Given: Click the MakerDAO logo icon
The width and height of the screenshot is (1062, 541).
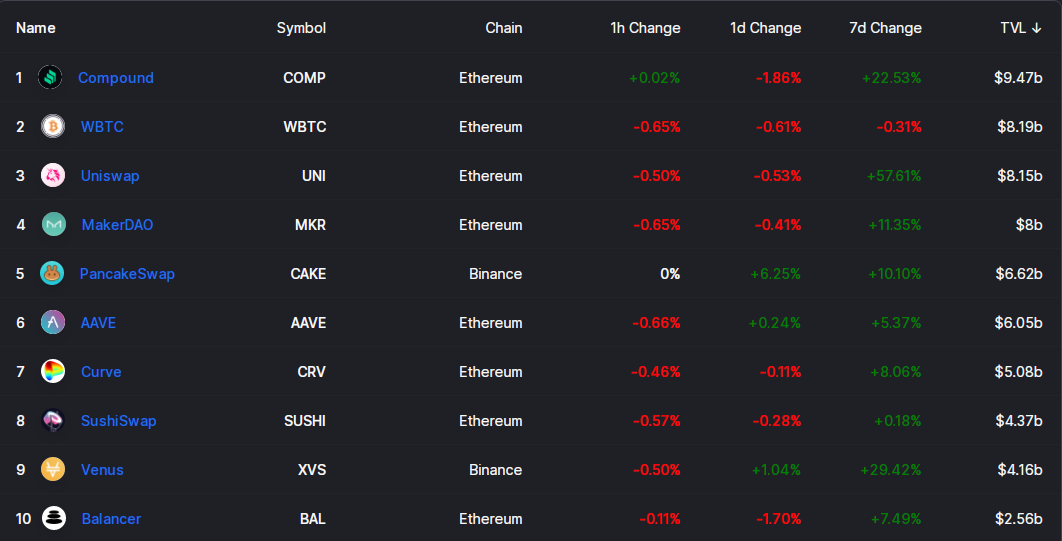Looking at the screenshot, I should [54, 224].
